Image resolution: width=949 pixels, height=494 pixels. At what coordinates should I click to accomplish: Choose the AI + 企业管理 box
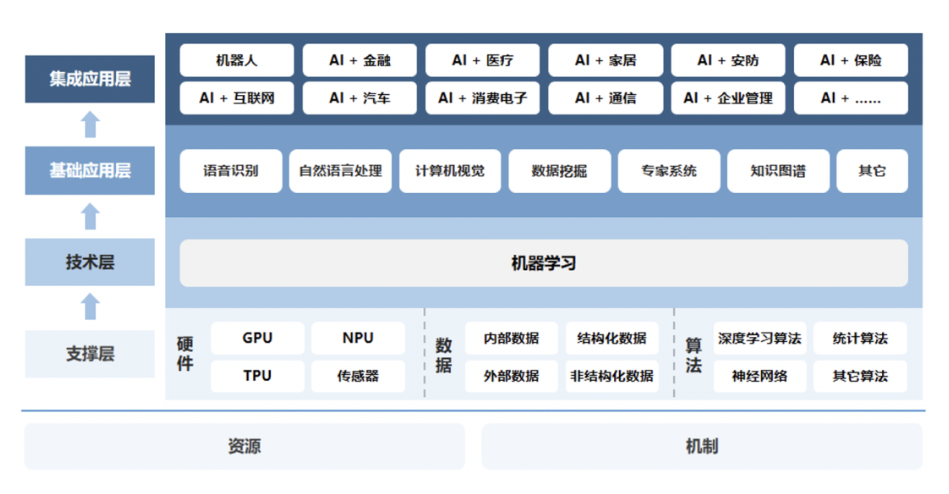(728, 98)
